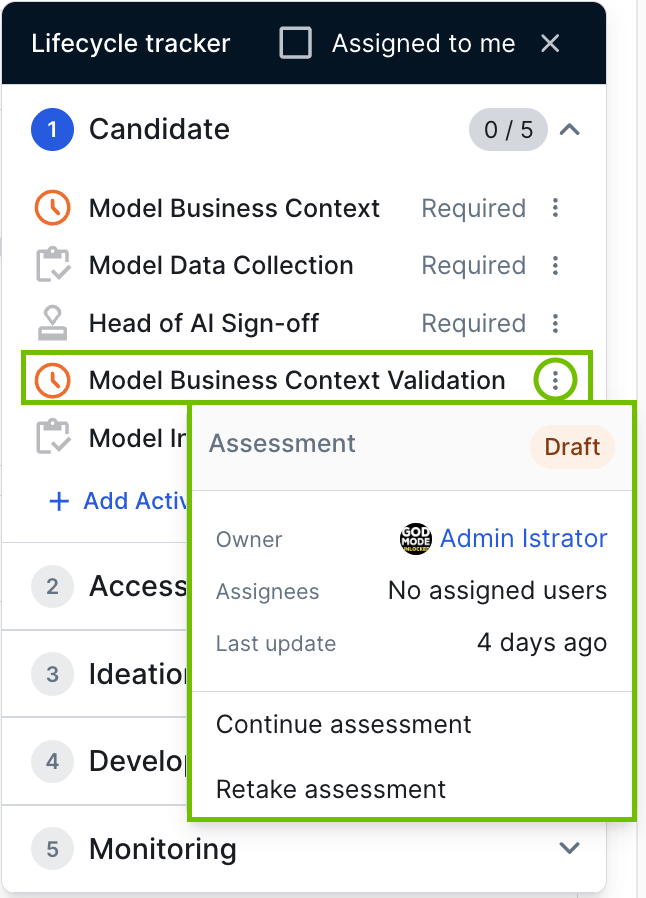Click the stamp icon beside Head of AI Sign-off
Viewport: 646px width, 898px height.
click(52, 323)
